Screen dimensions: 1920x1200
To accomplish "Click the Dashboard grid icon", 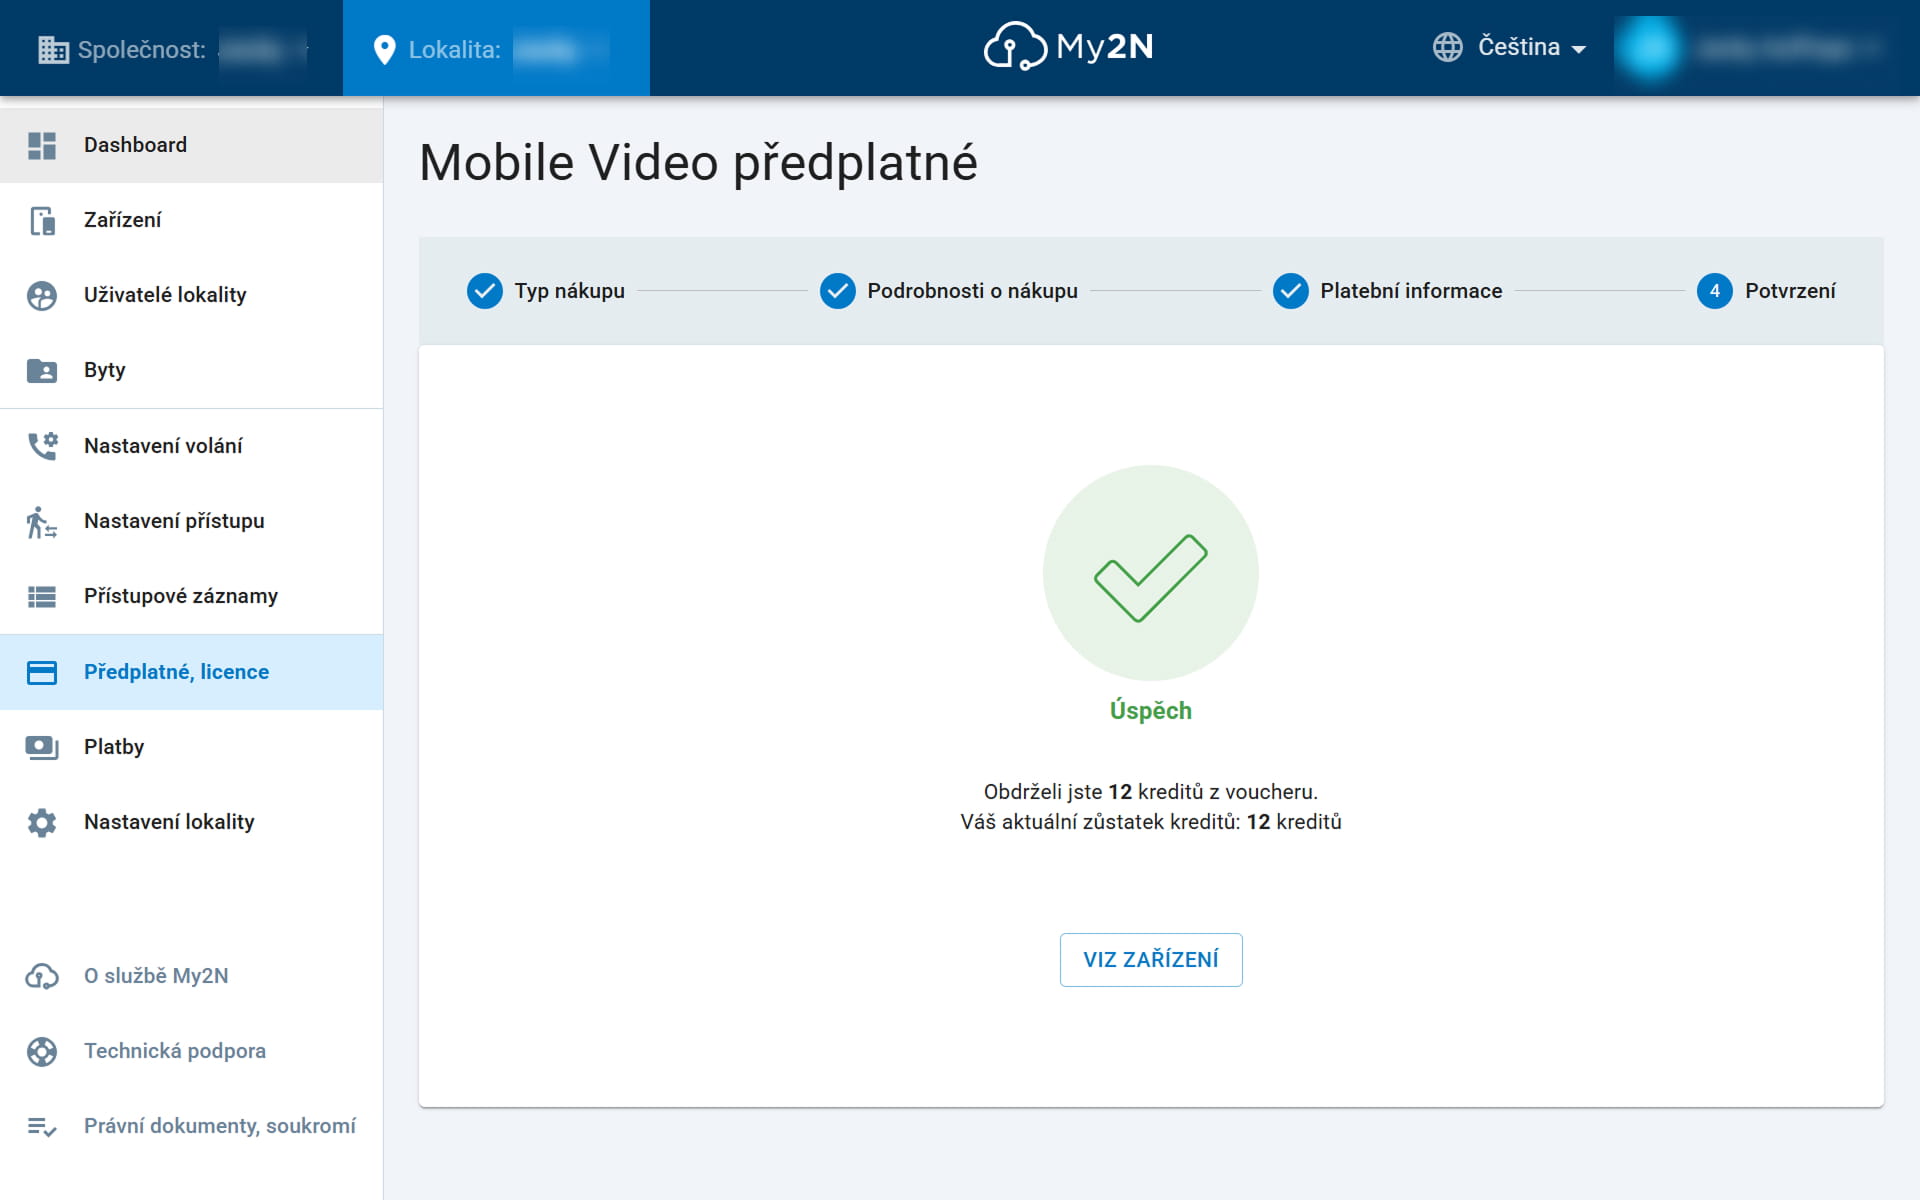I will point(42,145).
